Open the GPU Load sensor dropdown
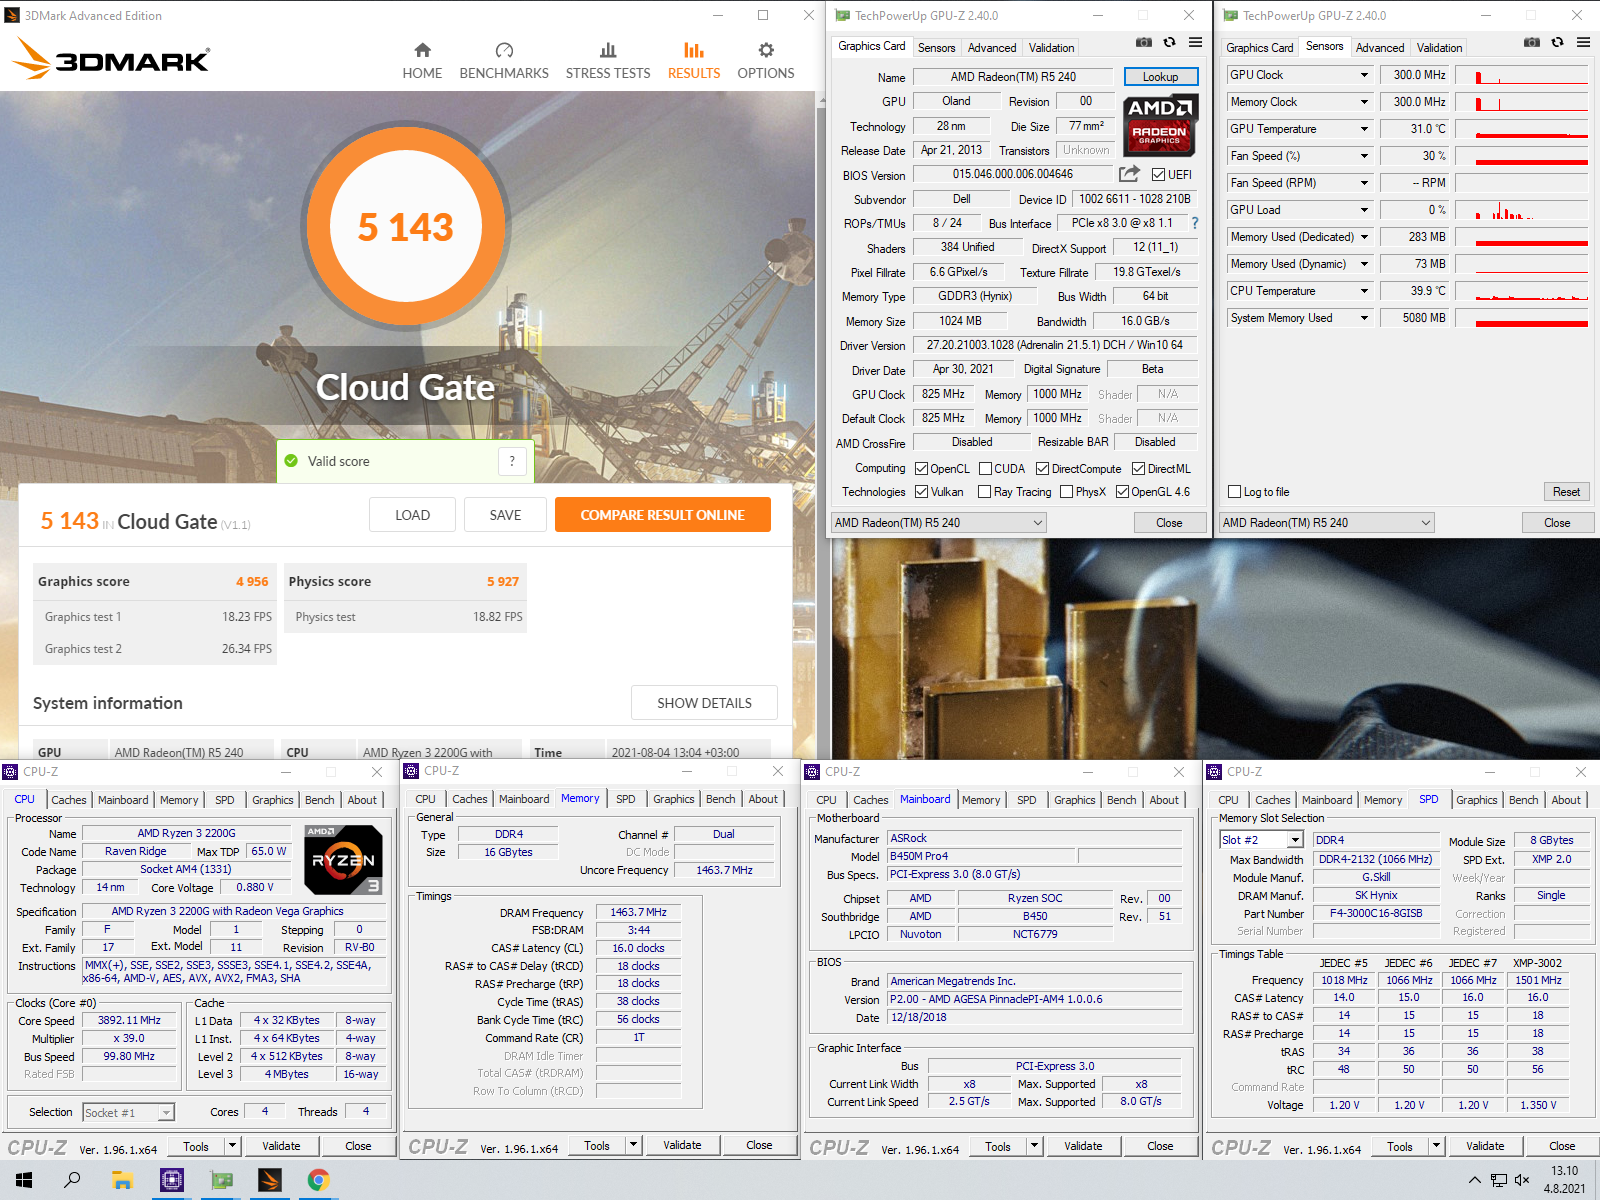This screenshot has height=1200, width=1600. (x=1364, y=210)
